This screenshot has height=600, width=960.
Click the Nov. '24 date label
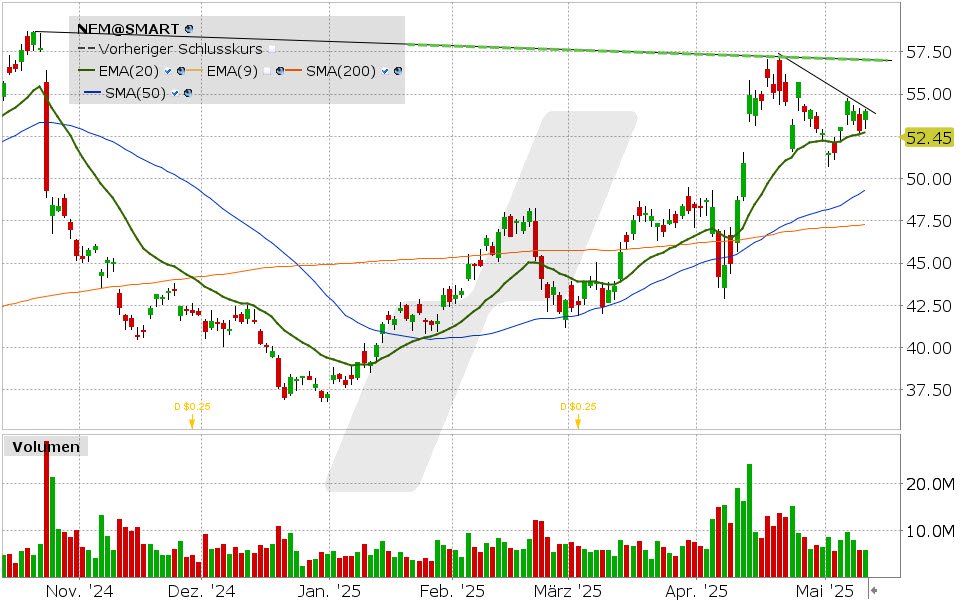(x=80, y=591)
